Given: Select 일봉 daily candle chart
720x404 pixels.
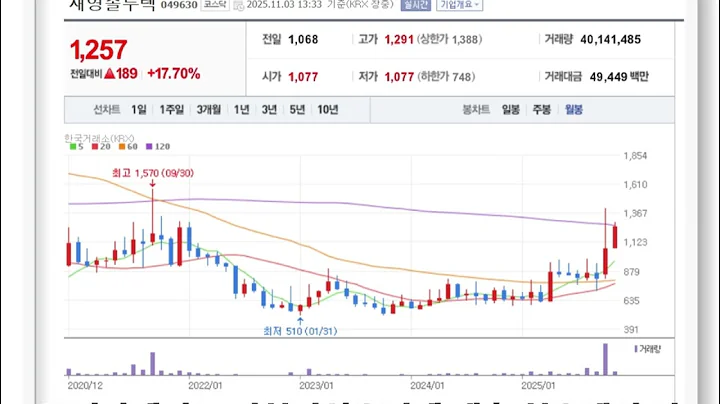Looking at the screenshot, I should point(511,110).
